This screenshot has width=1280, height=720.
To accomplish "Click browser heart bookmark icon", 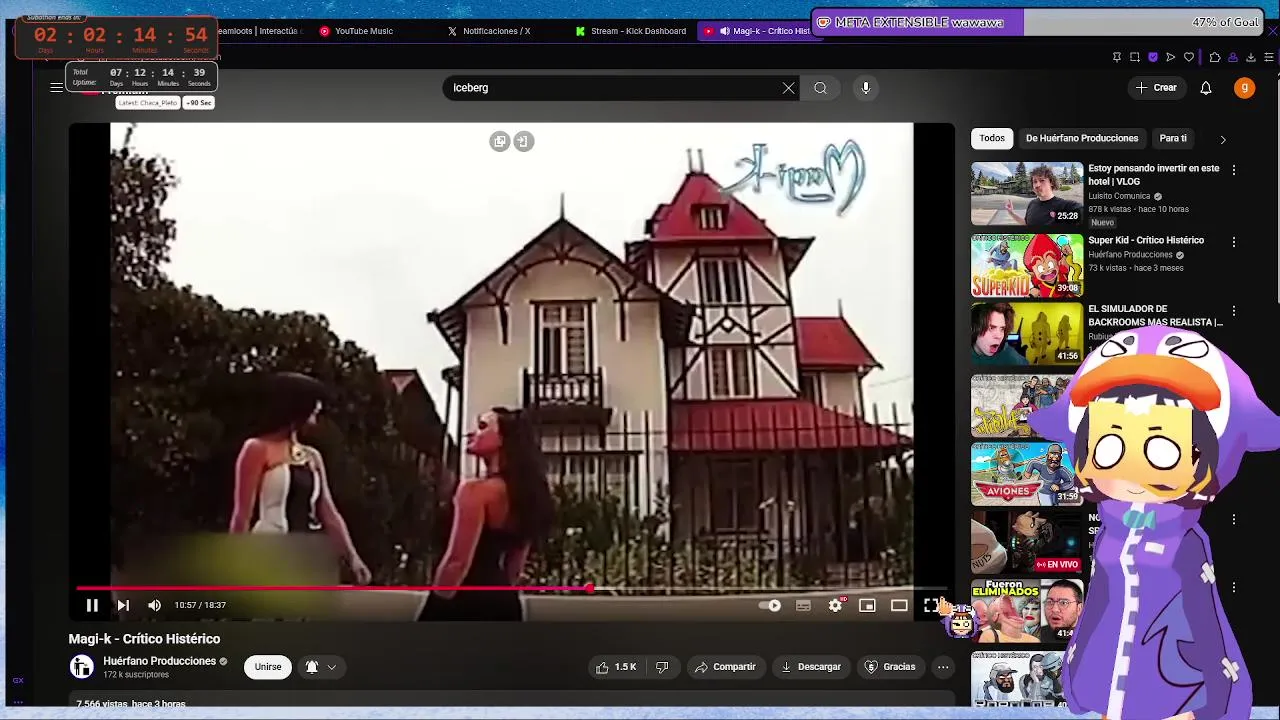I will [x=1189, y=57].
